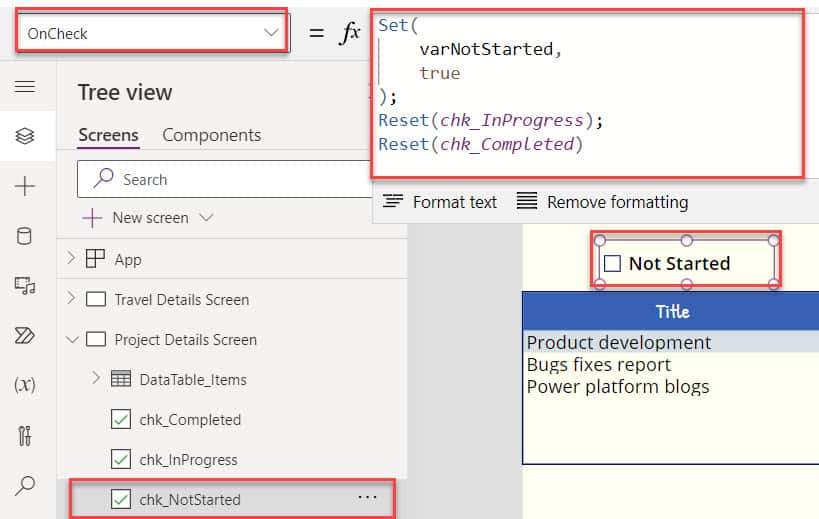
Task: Open the hamburger menu icon in the left rail
Action: pyautogui.click(x=25, y=86)
